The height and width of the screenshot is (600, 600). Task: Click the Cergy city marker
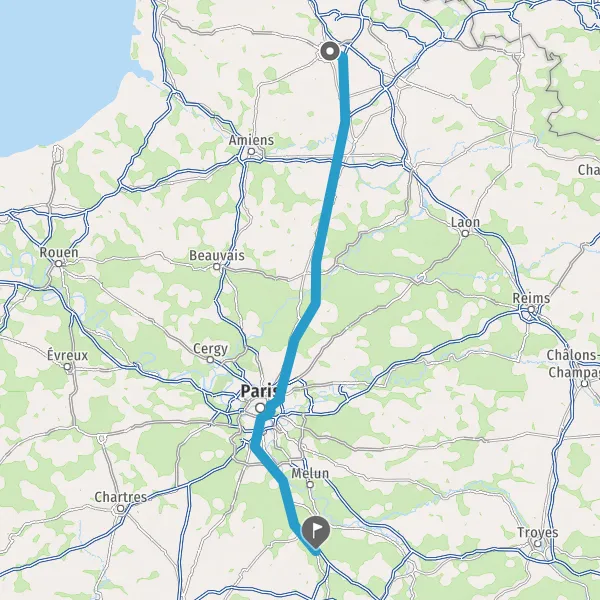pyautogui.click(x=210, y=360)
